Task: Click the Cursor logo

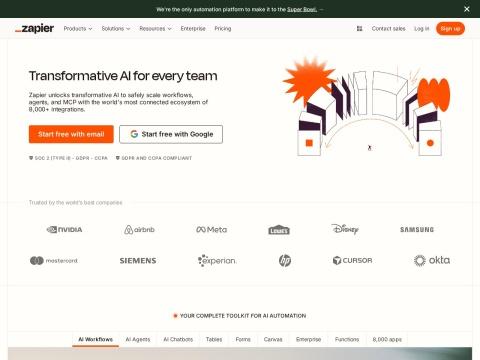Action: [x=352, y=260]
